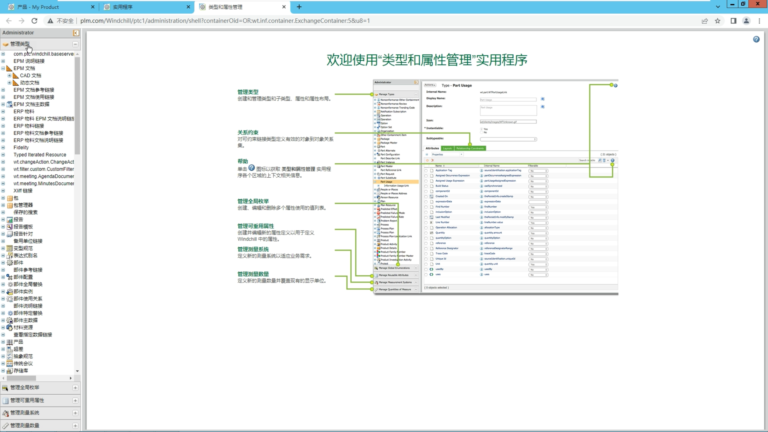Click the 部件主数据 icon
The width and height of the screenshot is (768, 432).
(9, 320)
